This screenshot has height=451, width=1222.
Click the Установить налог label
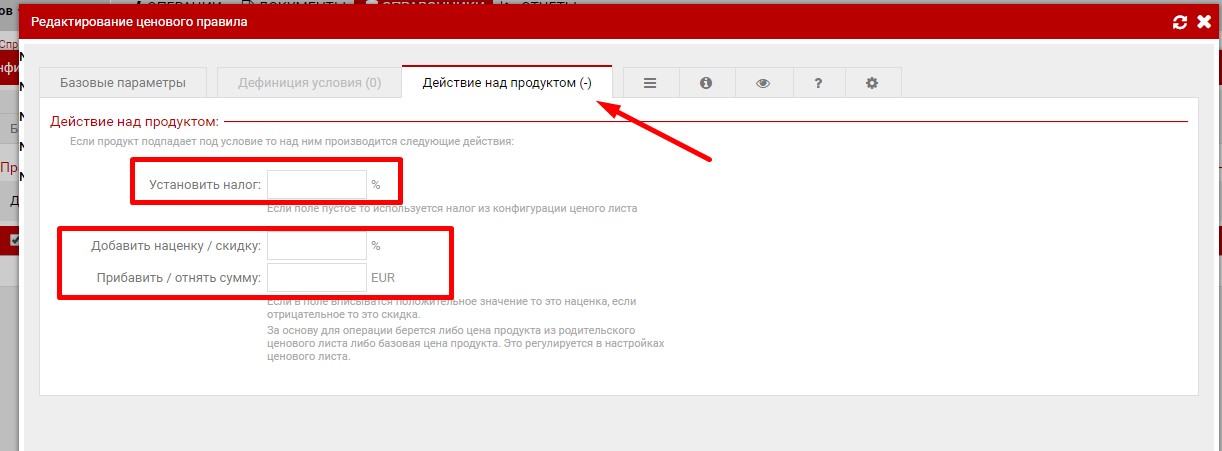pos(205,185)
